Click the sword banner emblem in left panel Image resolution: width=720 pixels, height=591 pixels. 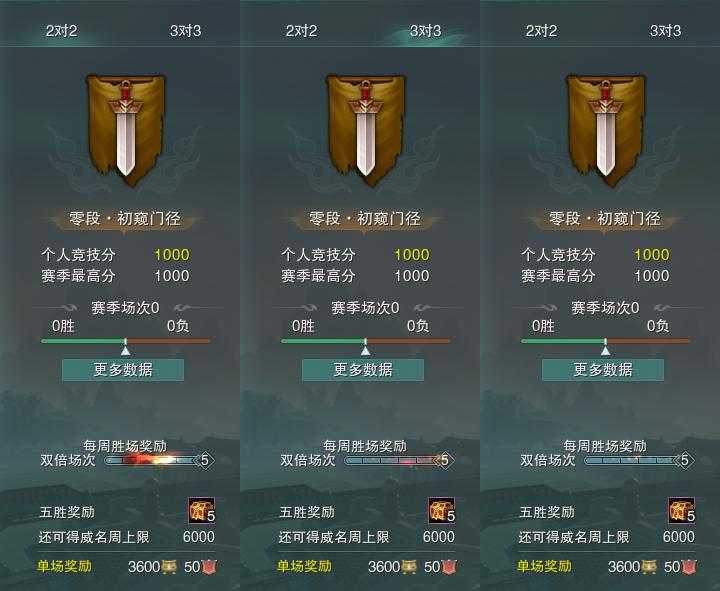125,131
